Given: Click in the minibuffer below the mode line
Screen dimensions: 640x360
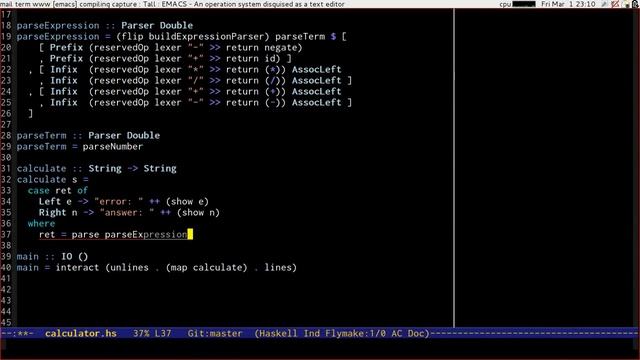Looking at the screenshot, I should pos(320,349).
